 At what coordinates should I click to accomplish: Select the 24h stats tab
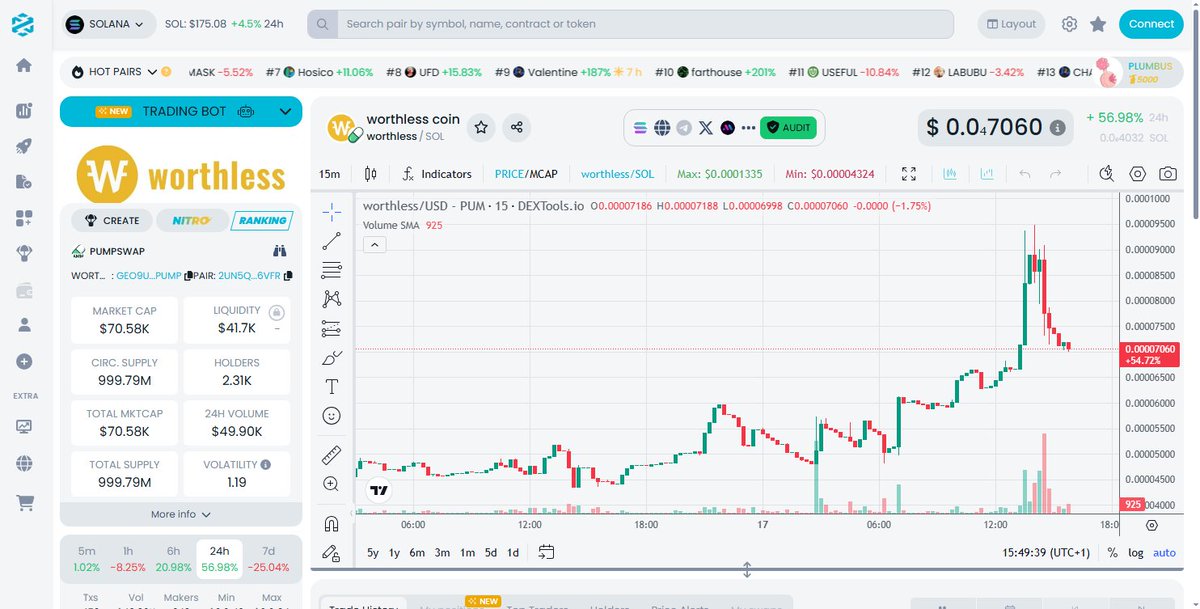(220, 558)
